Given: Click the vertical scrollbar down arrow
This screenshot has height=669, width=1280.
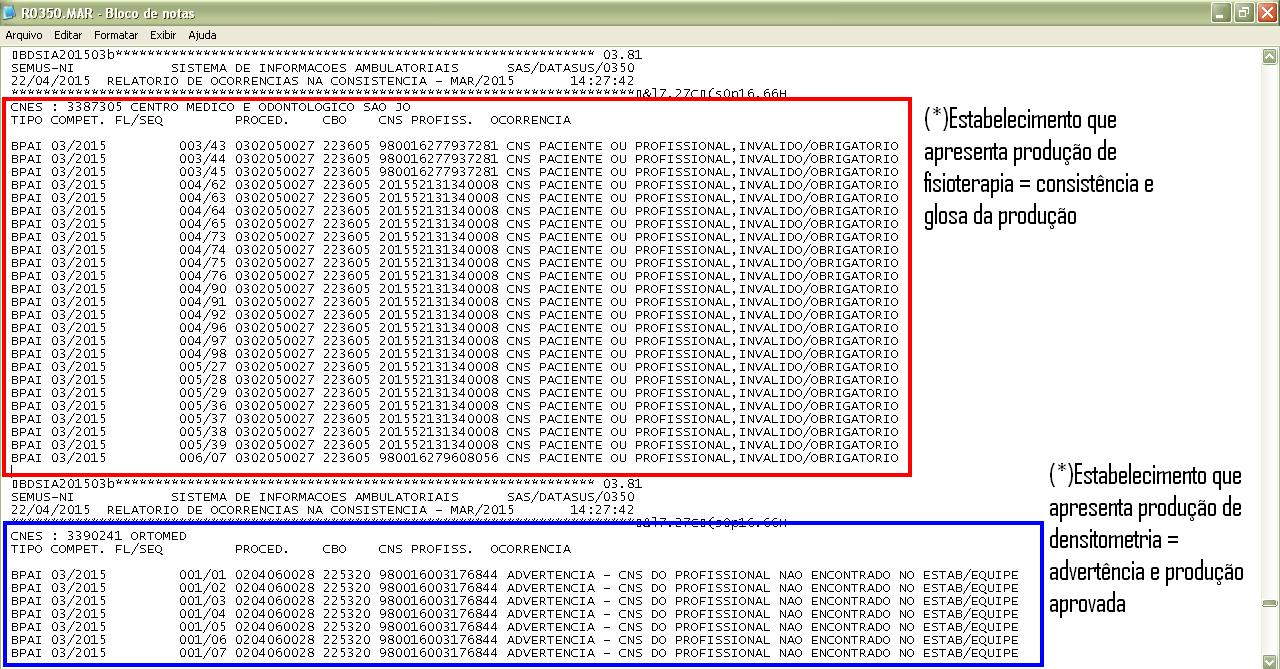Looking at the screenshot, I should pos(1270,658).
